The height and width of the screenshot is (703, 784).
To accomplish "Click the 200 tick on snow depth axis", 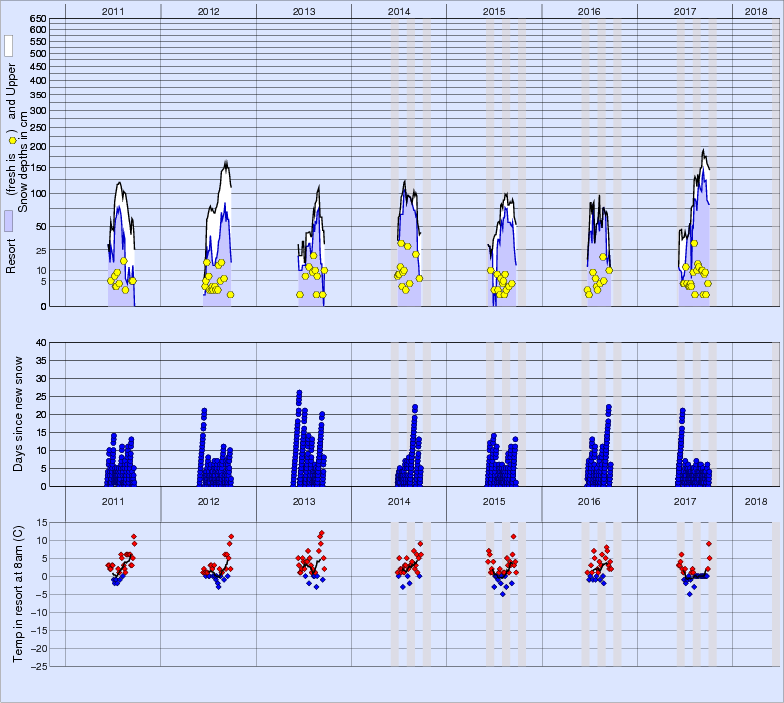I will click(37, 146).
